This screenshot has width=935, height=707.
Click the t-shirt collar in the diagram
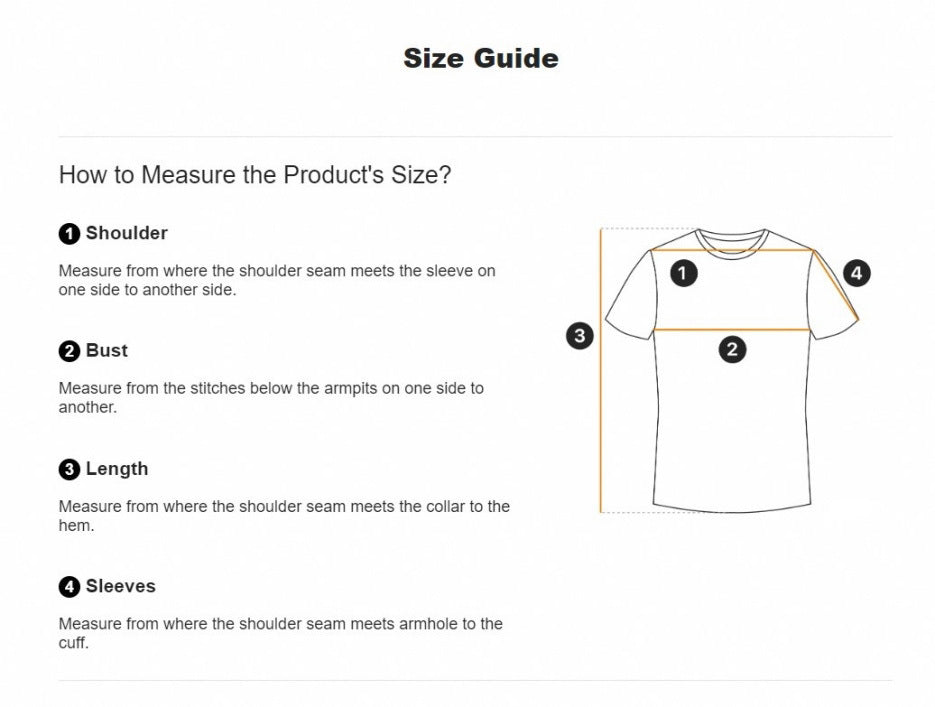[732, 240]
